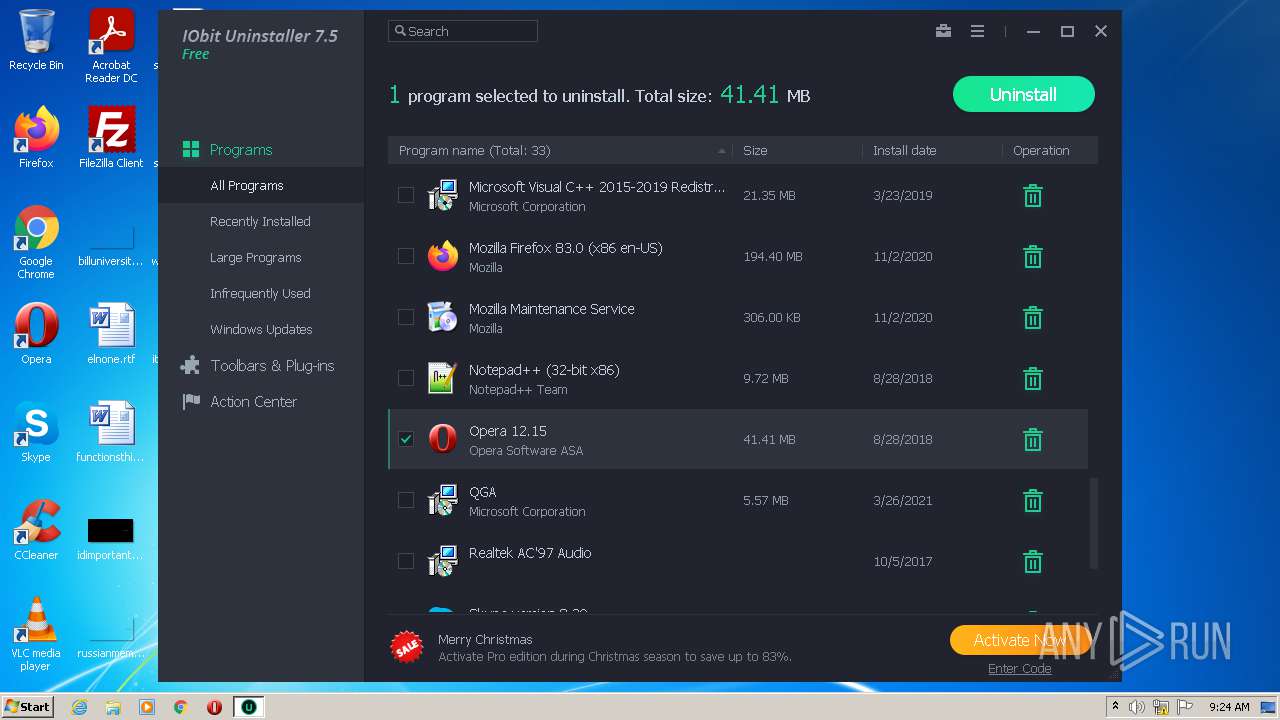This screenshot has width=1280, height=720.
Task: Select the Acrobat Reader DC desktop icon
Action: [x=111, y=46]
